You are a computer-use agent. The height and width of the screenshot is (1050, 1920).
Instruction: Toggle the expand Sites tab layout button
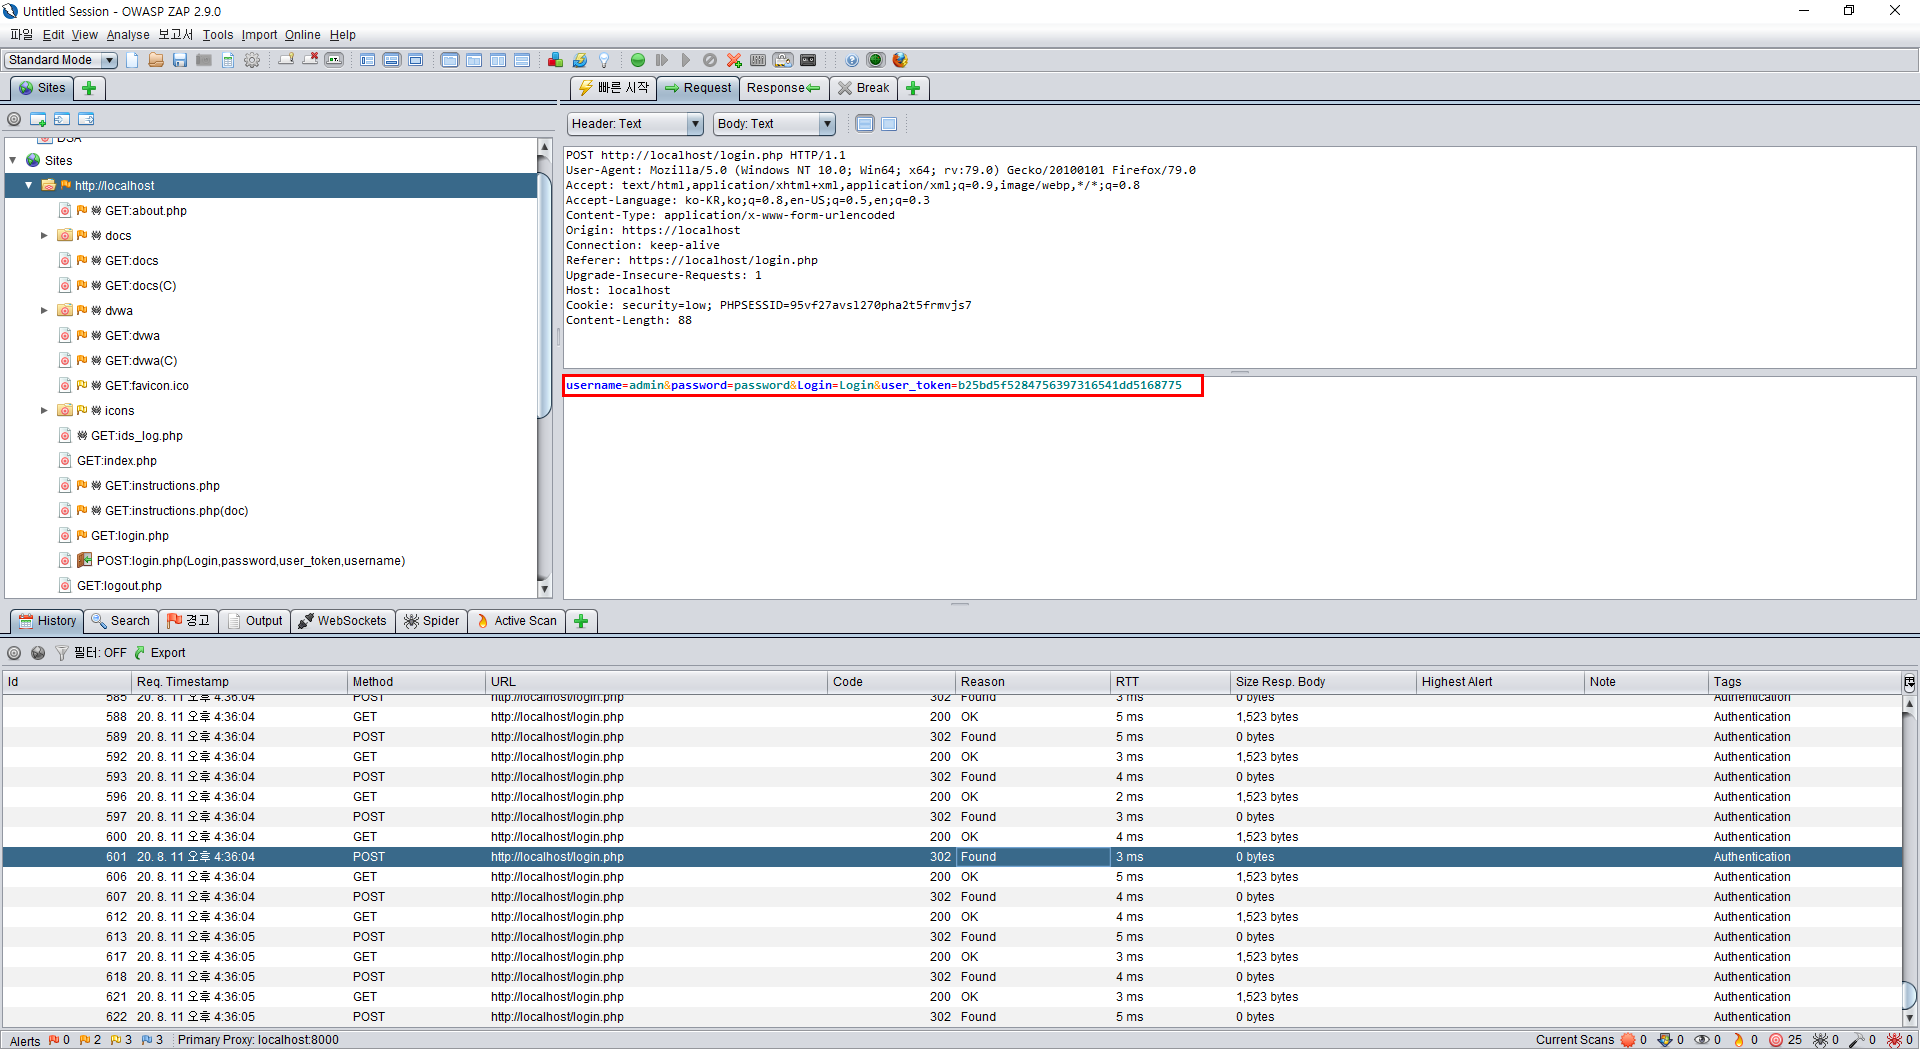point(368,60)
